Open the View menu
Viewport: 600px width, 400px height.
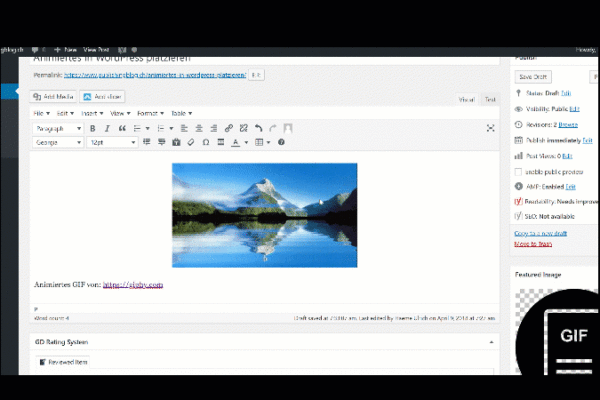120,113
